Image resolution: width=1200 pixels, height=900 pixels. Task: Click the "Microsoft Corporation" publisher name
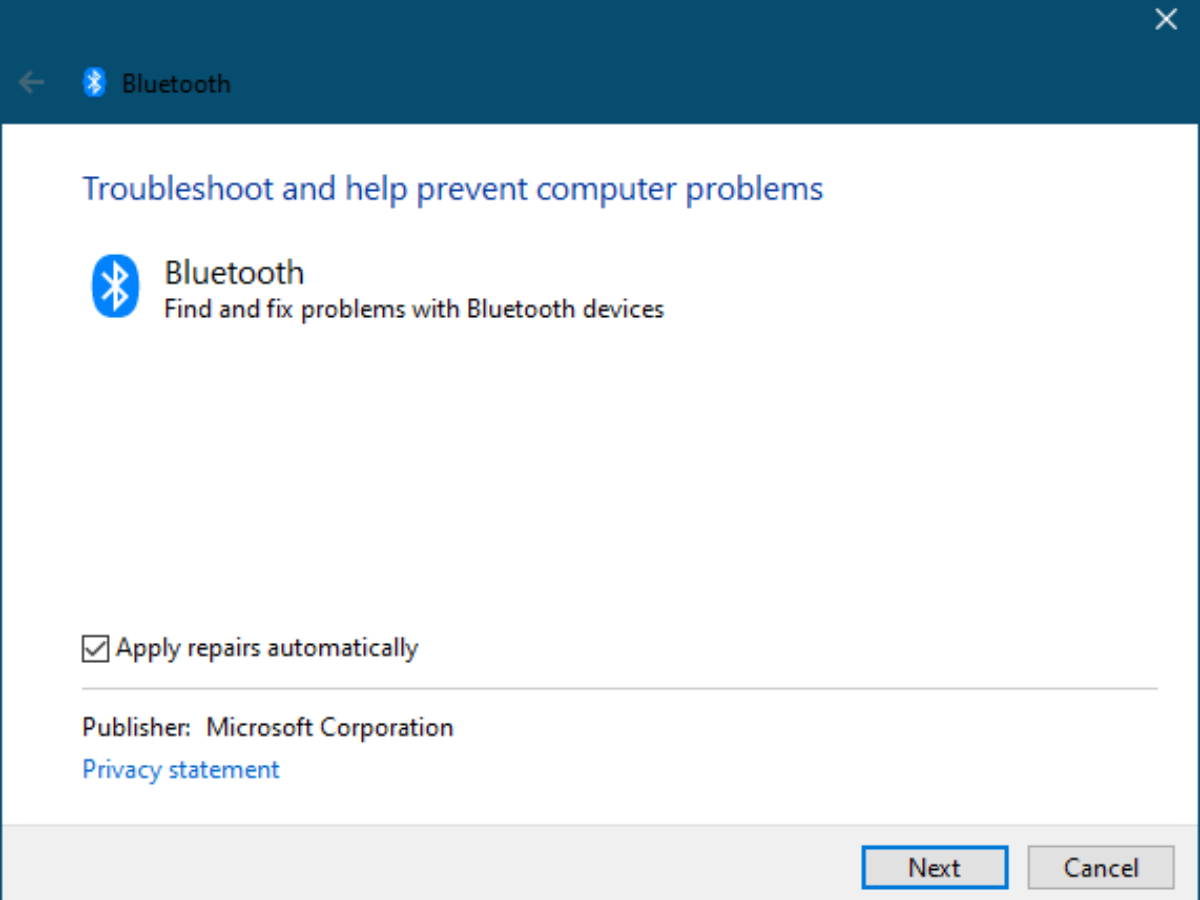[330, 727]
